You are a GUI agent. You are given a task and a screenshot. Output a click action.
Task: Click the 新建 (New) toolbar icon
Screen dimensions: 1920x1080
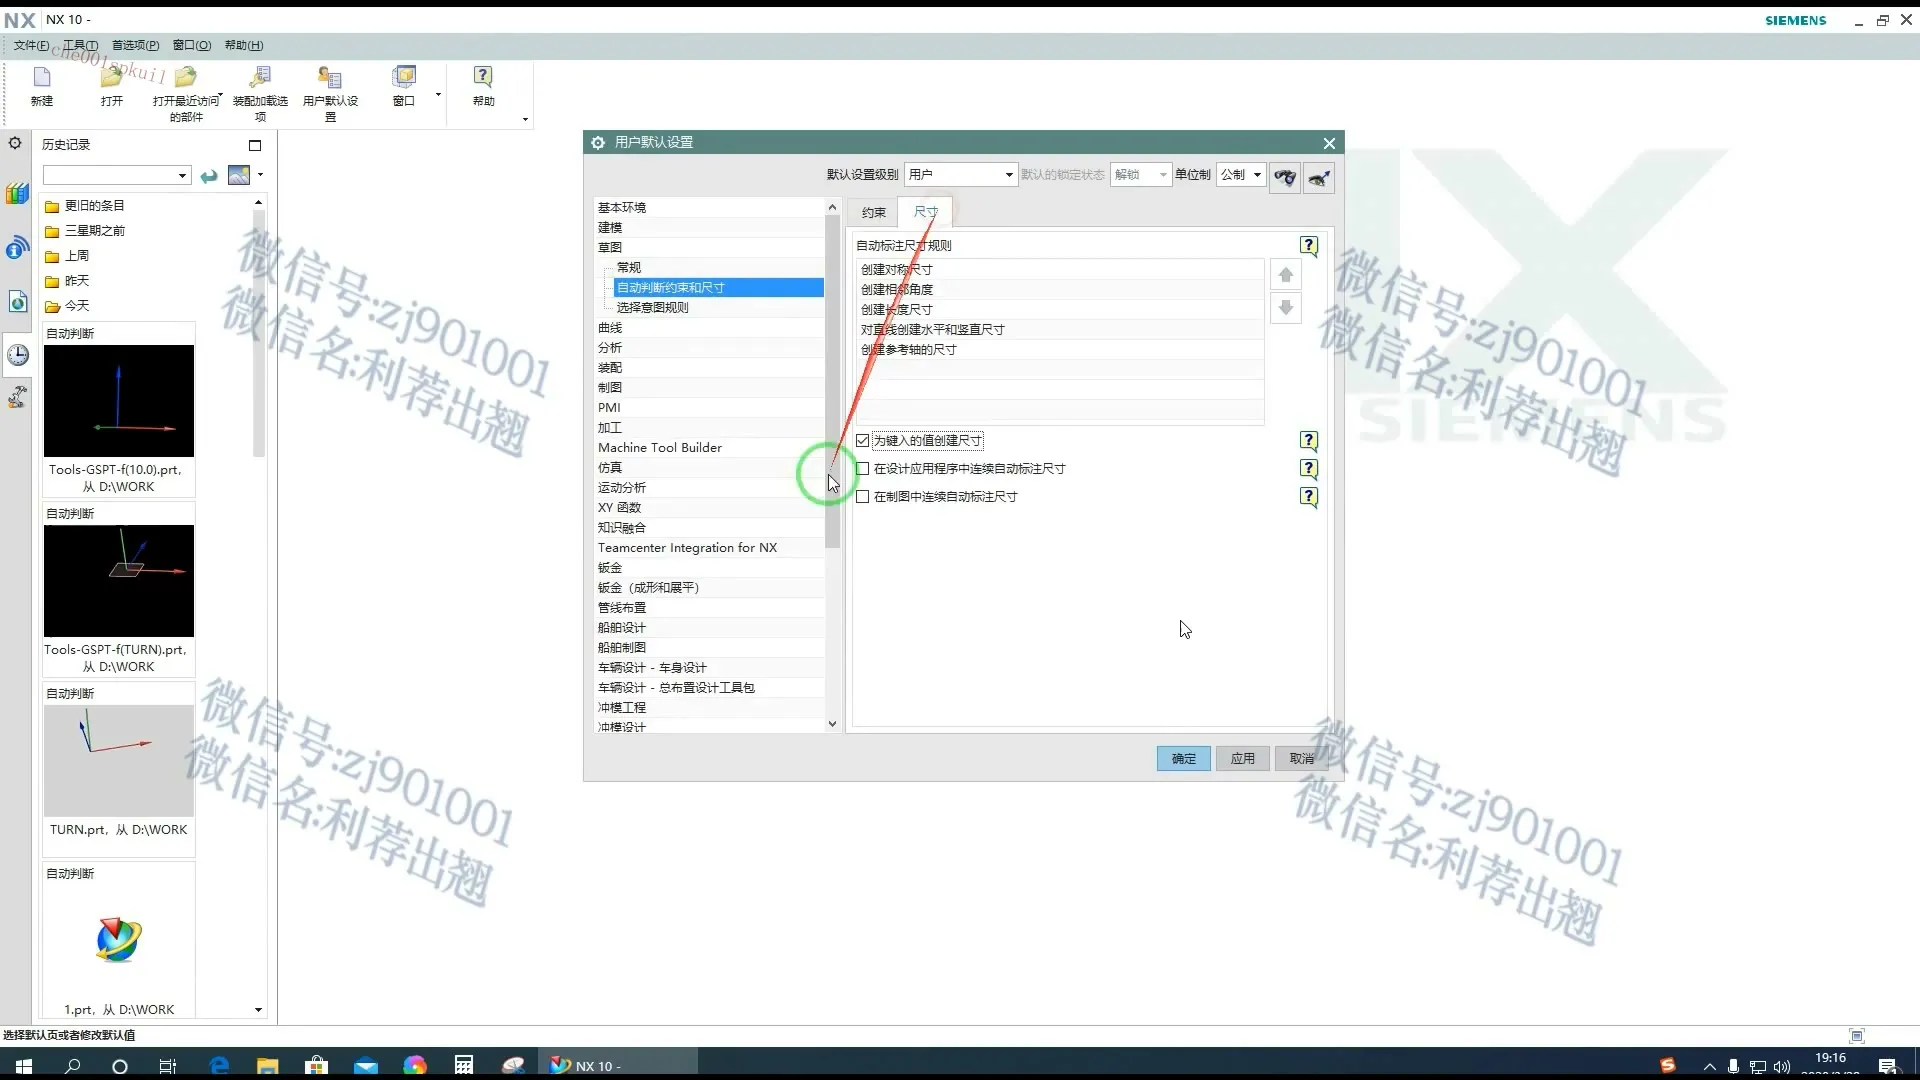tap(41, 85)
